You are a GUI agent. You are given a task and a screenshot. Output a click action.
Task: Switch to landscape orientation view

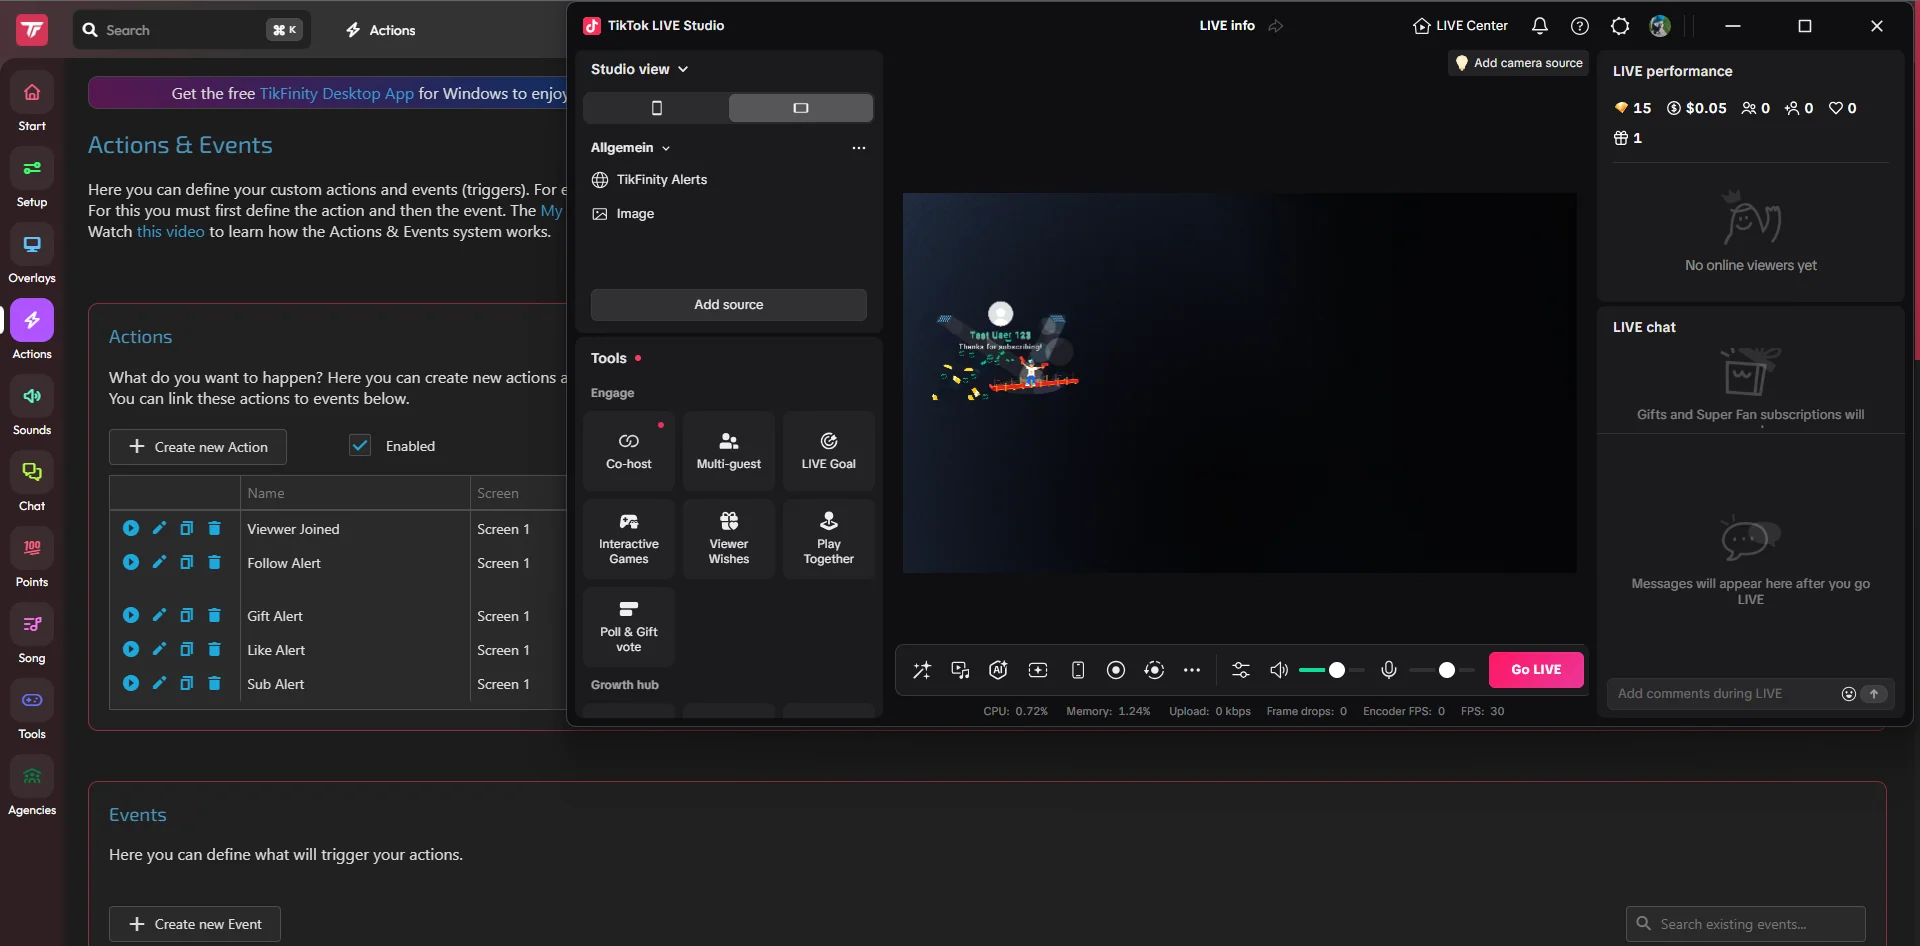click(801, 108)
